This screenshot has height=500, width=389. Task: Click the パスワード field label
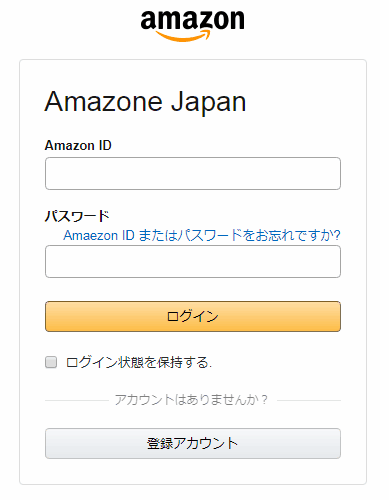click(x=77, y=216)
